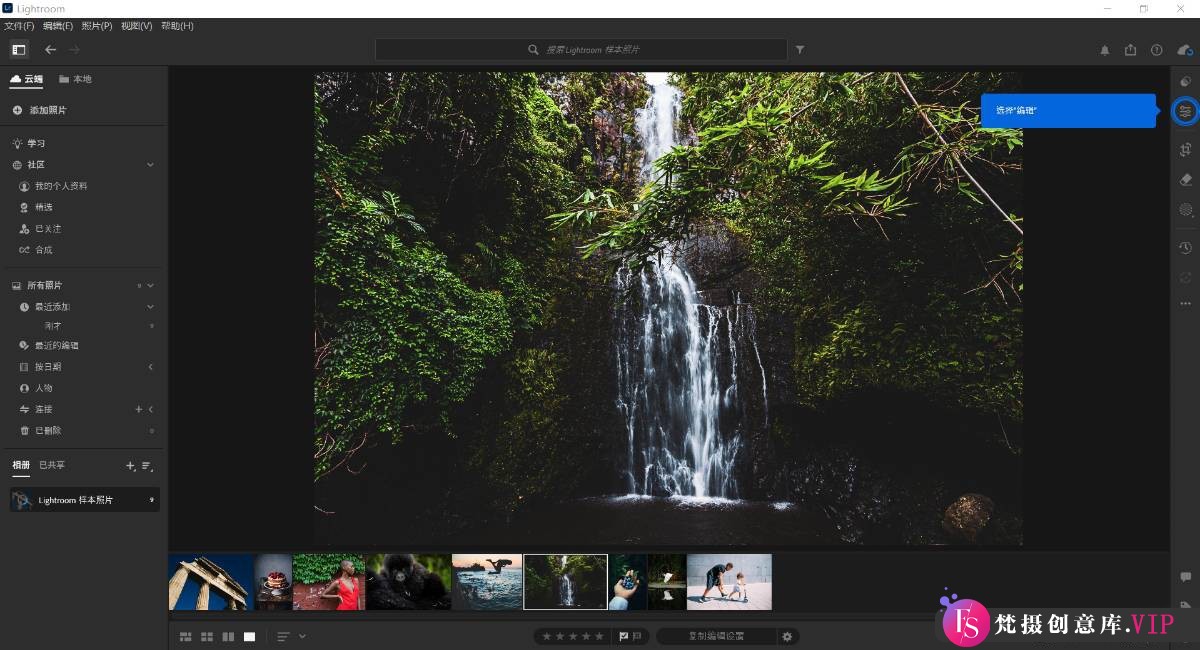The height and width of the screenshot is (650, 1200).
Task: Open the three-dots more options menu
Action: click(x=1185, y=303)
